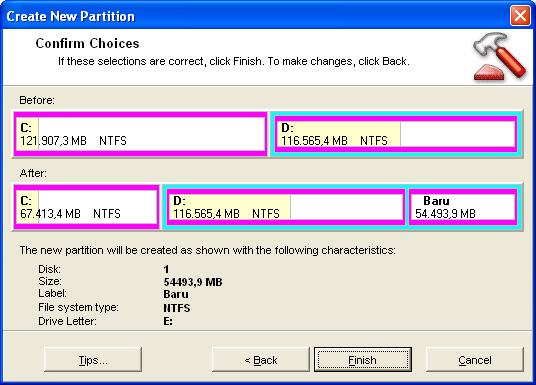Go back with the < Back button

pyautogui.click(x=260, y=360)
